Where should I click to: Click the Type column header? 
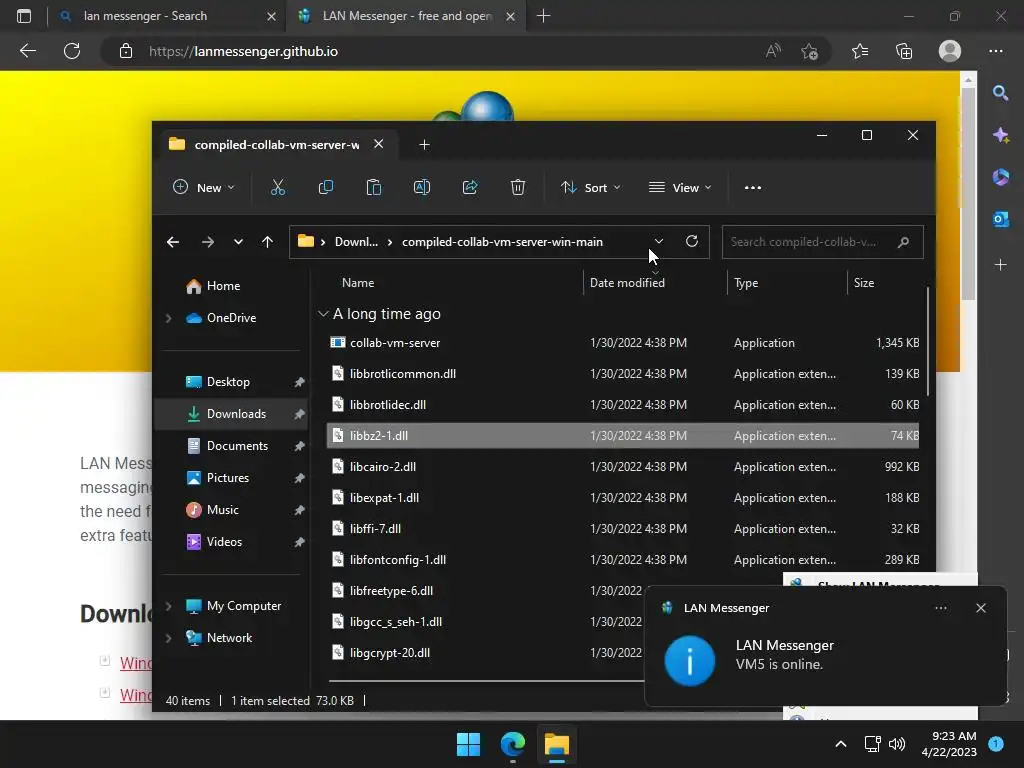[746, 283]
